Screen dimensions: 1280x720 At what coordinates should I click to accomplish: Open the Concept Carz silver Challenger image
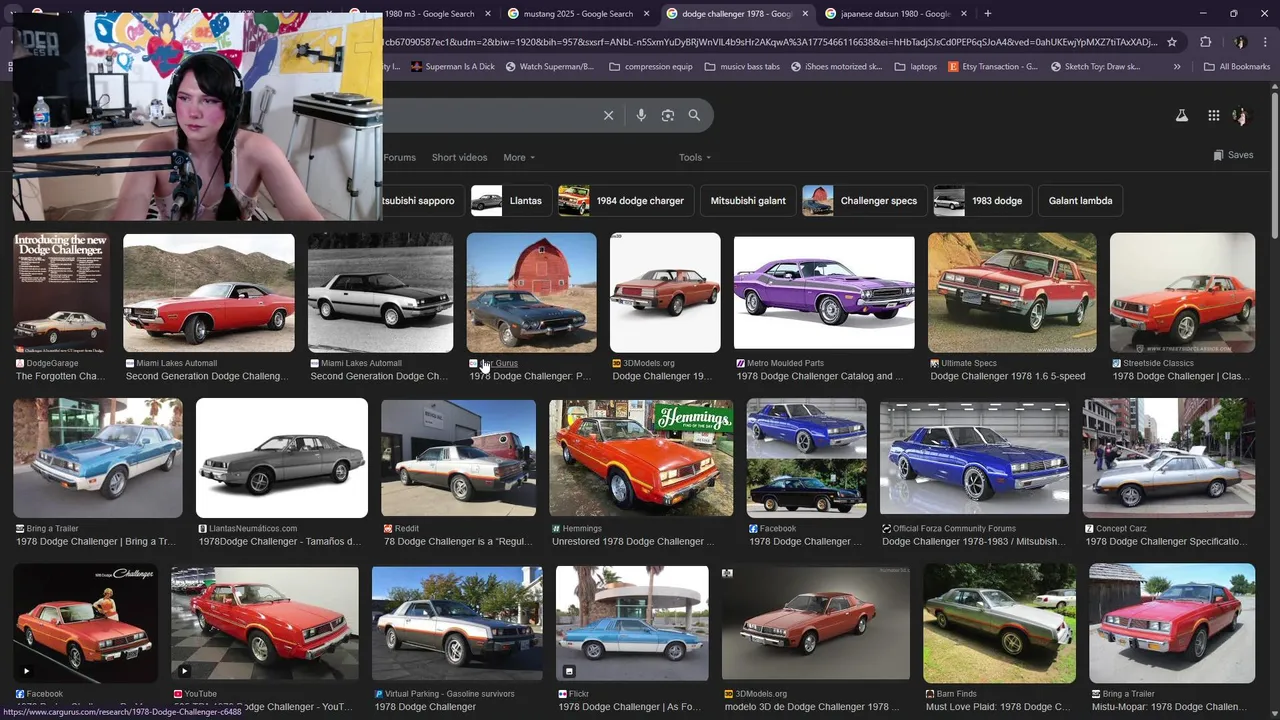tap(1169, 458)
